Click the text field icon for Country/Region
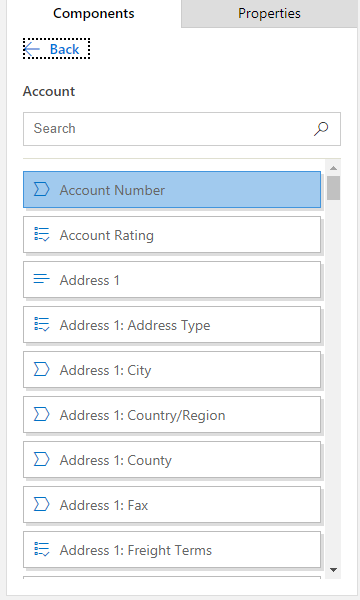 tap(41, 414)
